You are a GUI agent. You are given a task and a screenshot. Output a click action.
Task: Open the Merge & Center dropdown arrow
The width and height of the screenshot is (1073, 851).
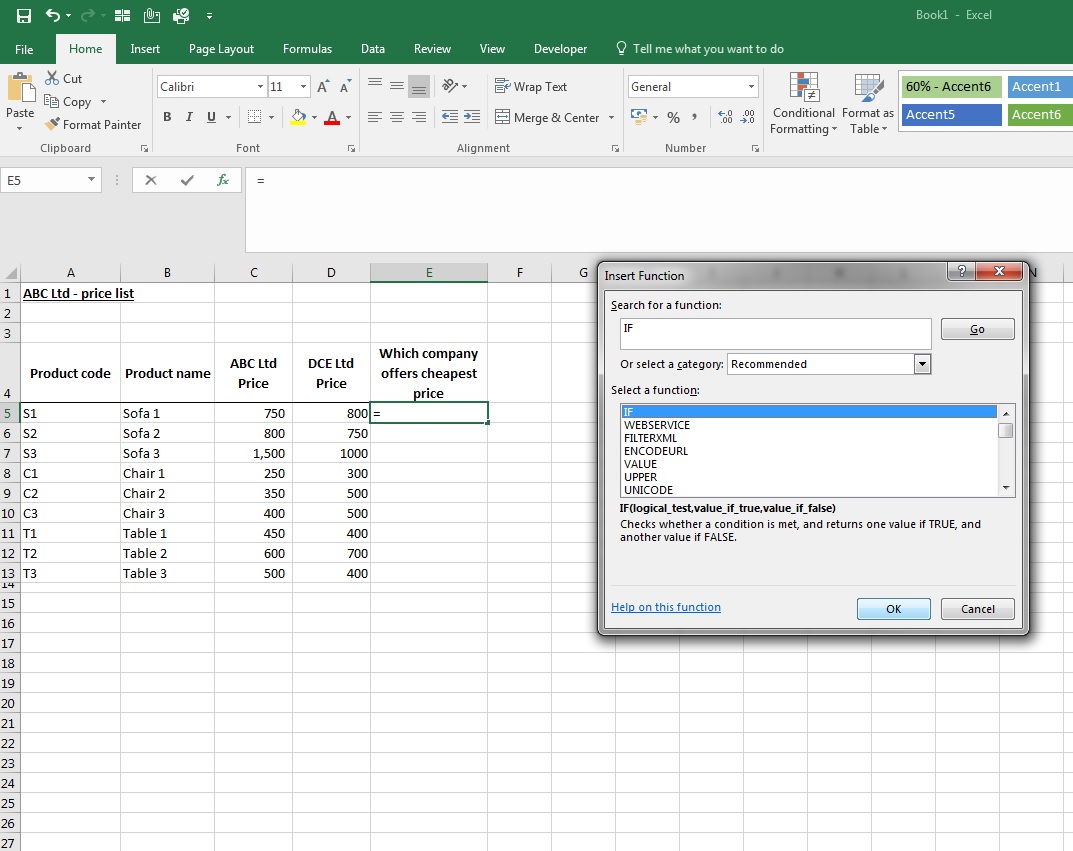coord(611,118)
